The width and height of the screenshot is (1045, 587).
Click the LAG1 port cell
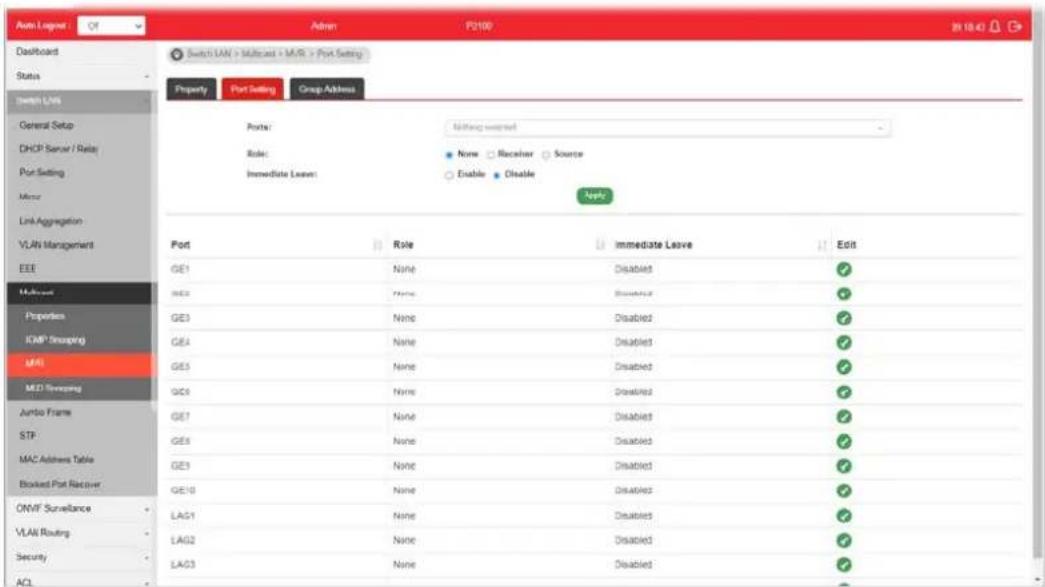(183, 516)
